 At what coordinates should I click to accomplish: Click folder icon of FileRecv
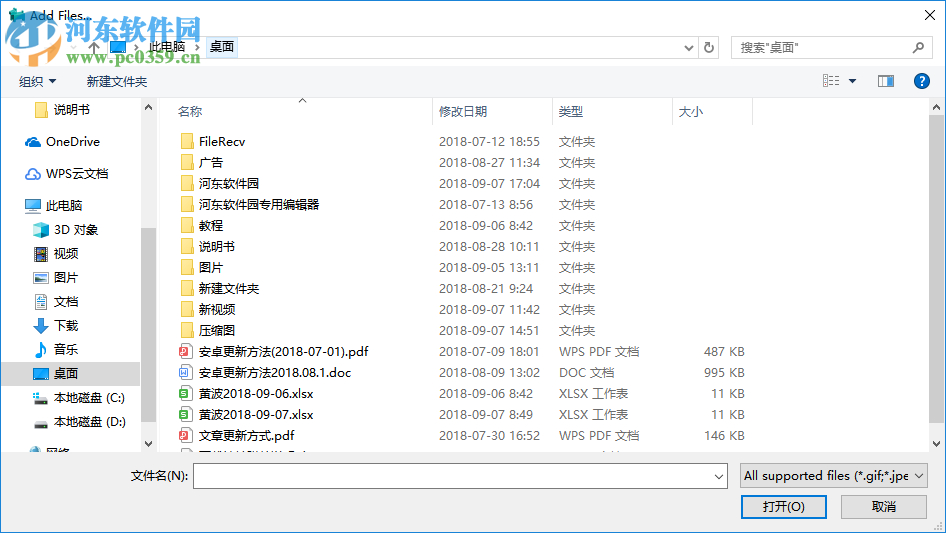187,141
